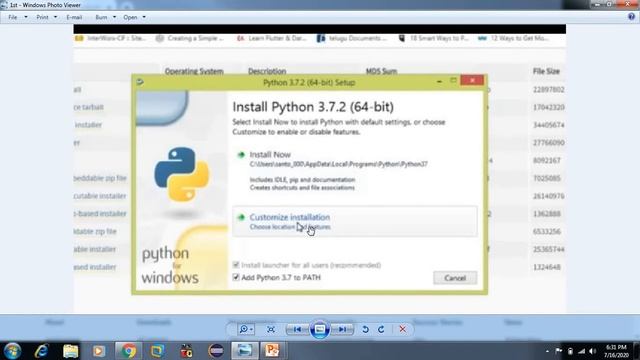Click the file size 7025085
The image size is (640, 360).
[547, 178]
